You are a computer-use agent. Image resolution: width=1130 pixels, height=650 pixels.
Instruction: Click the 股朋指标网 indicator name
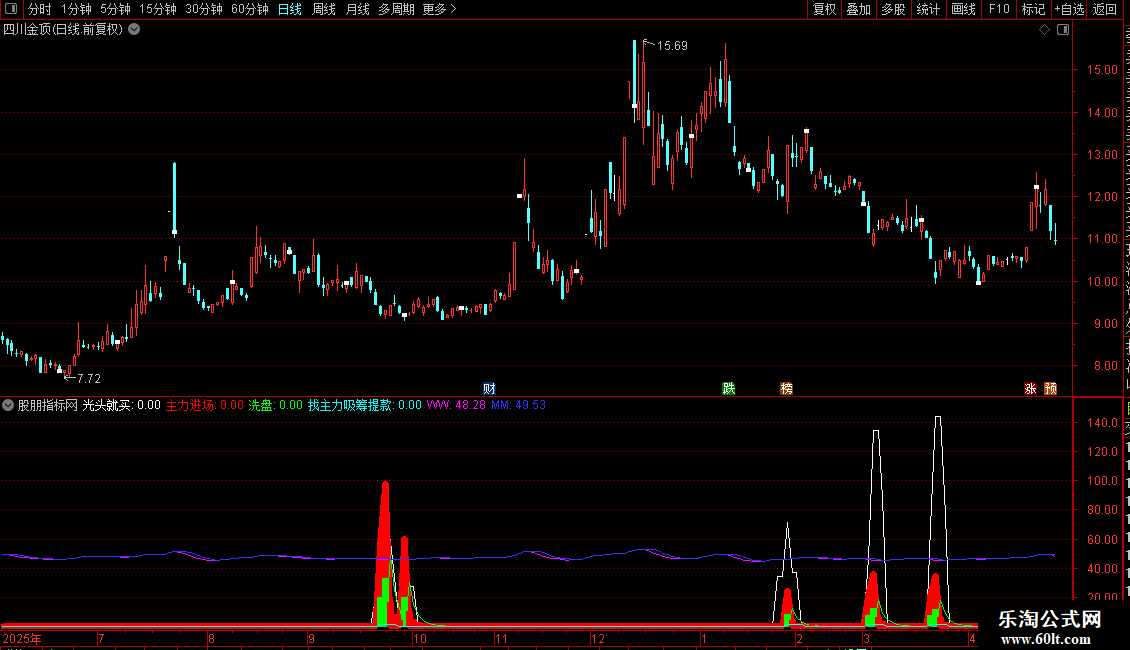click(48, 405)
